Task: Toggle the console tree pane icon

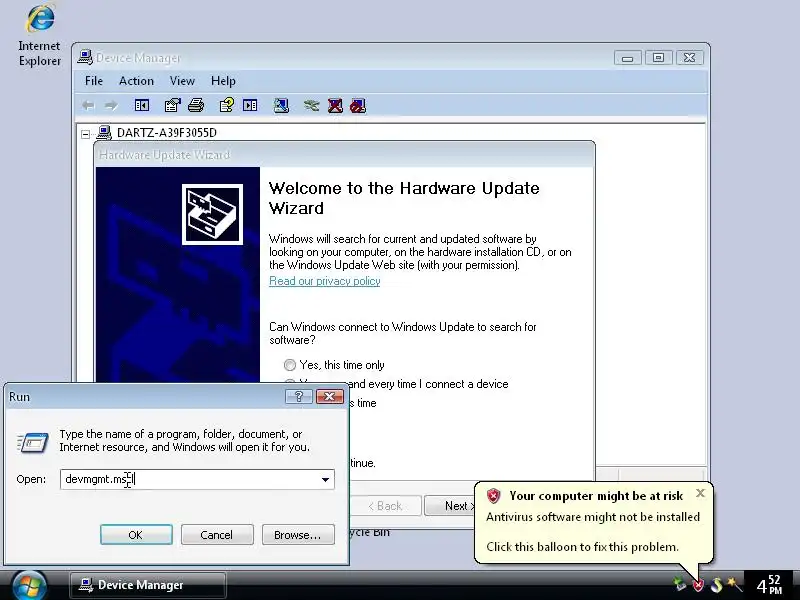Action: (141, 106)
